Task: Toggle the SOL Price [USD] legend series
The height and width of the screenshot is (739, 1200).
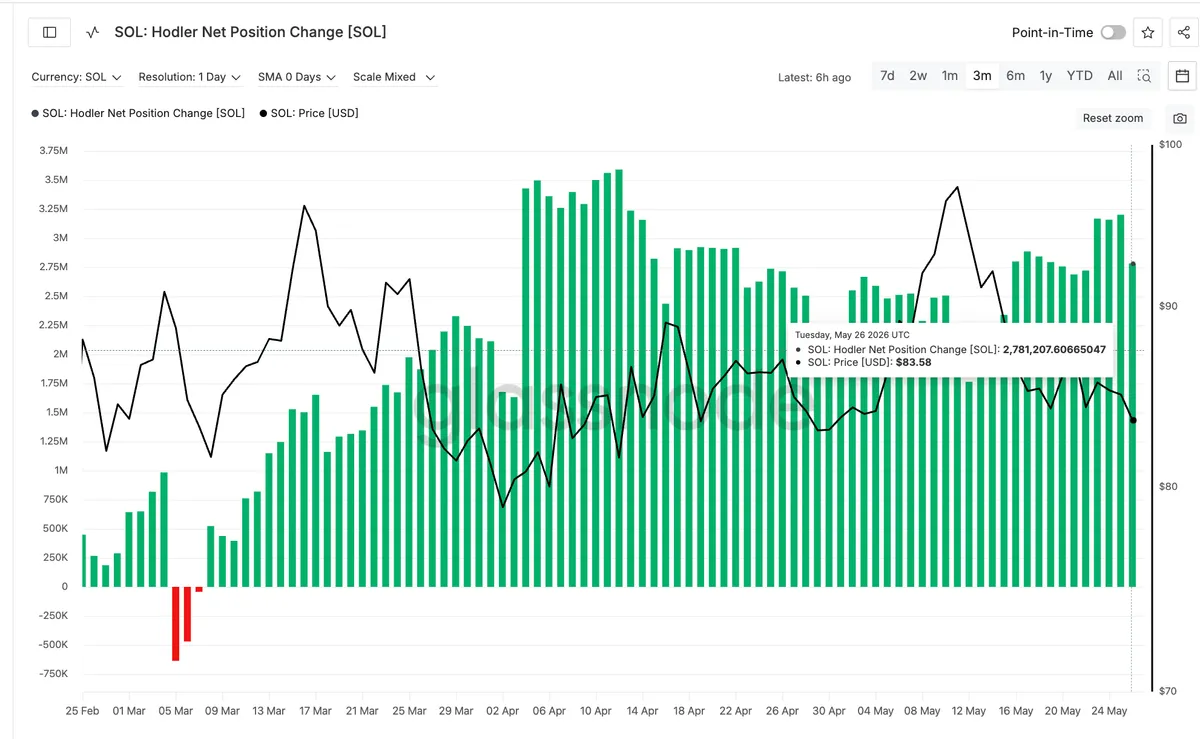Action: point(309,114)
